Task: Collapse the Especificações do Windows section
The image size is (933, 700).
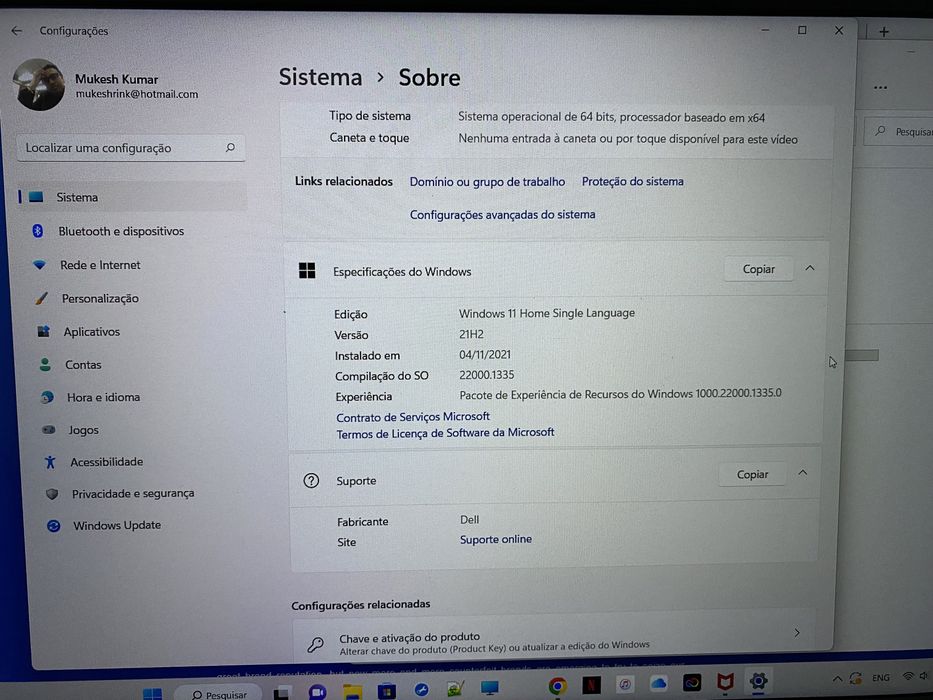Action: tap(810, 268)
